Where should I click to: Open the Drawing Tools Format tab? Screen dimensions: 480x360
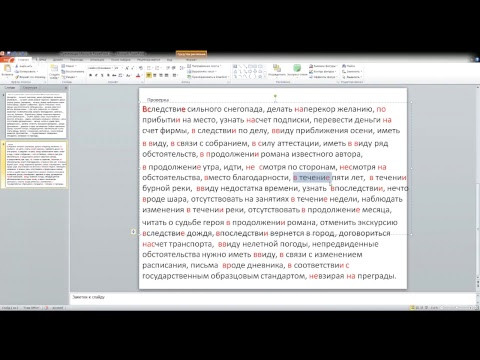coord(191,60)
